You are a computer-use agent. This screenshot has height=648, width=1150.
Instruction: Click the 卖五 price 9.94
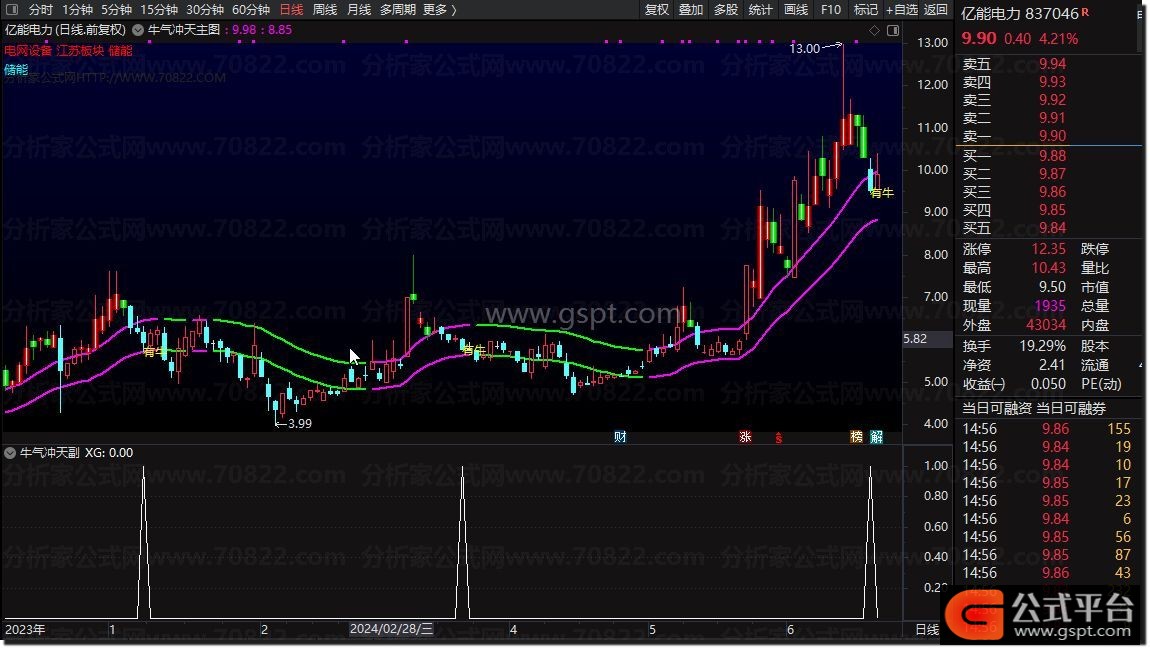tap(1052, 65)
